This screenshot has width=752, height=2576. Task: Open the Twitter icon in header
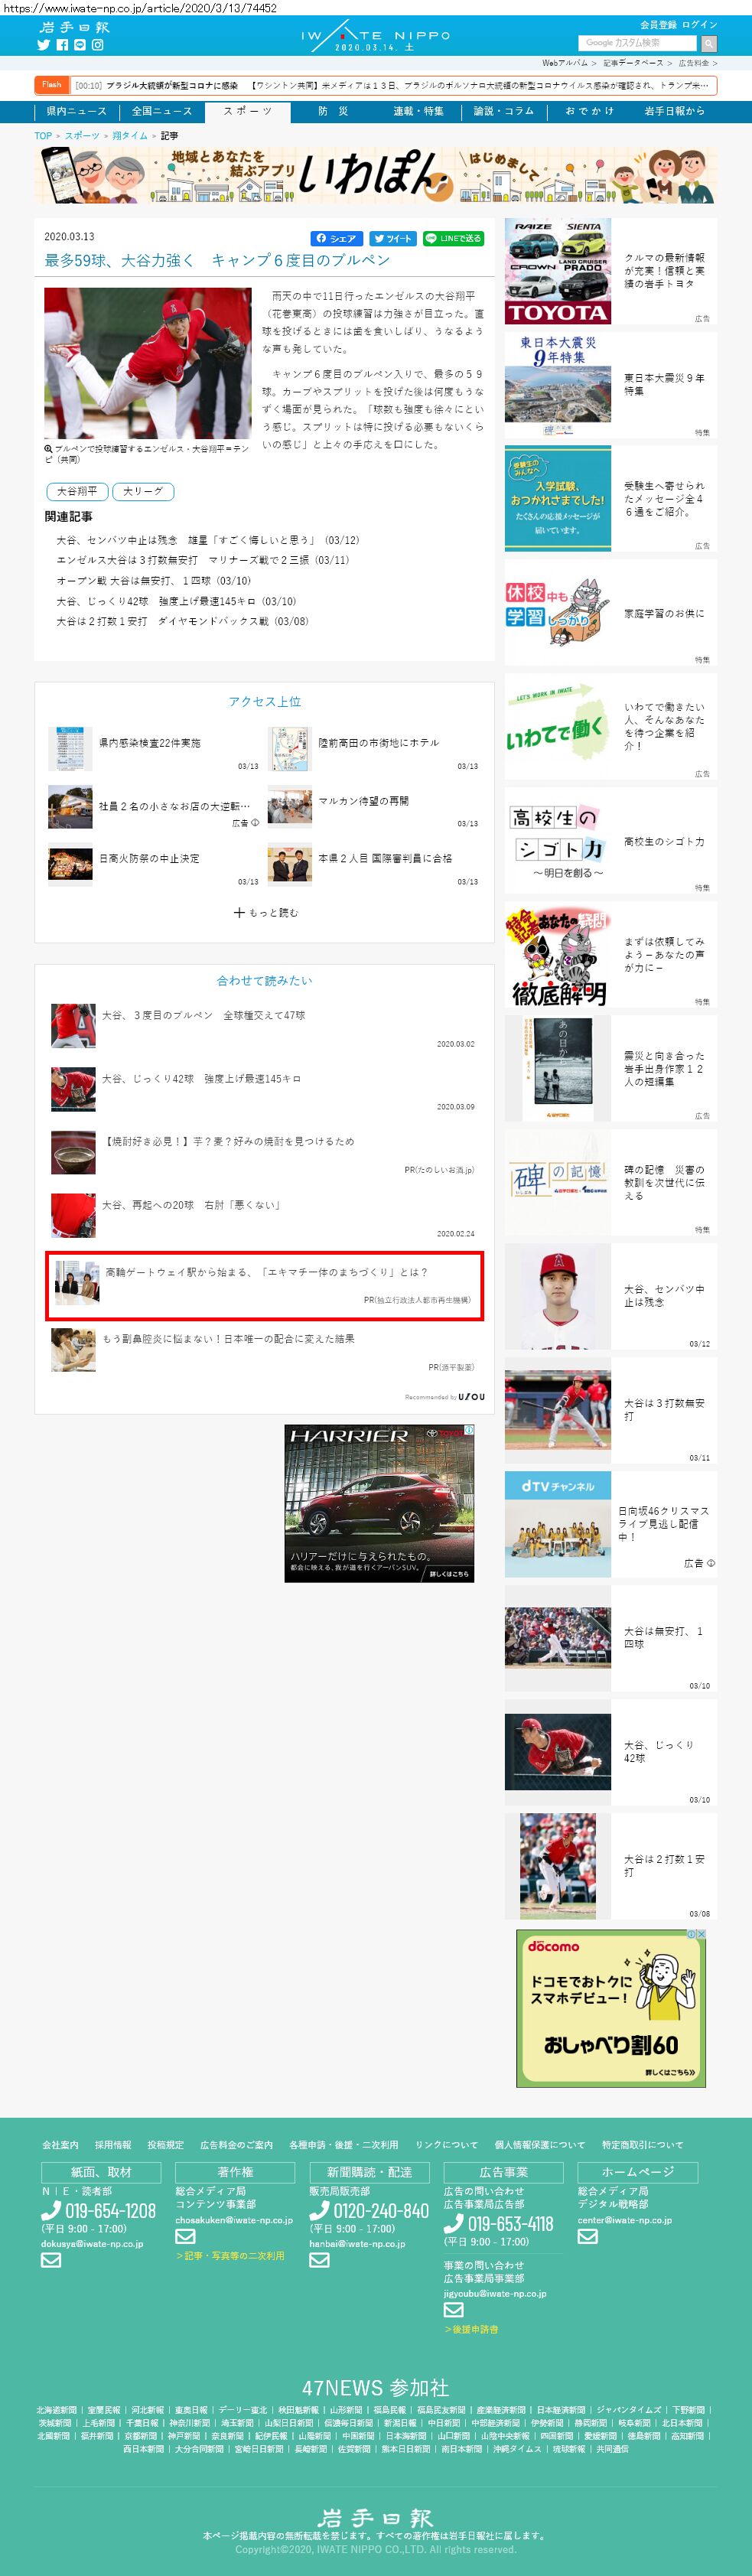43,45
